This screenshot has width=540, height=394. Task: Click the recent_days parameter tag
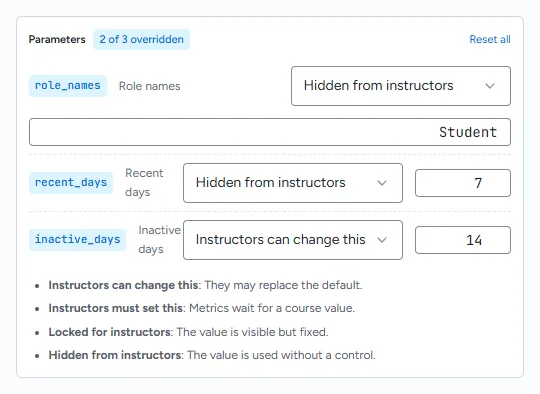[x=71, y=183]
